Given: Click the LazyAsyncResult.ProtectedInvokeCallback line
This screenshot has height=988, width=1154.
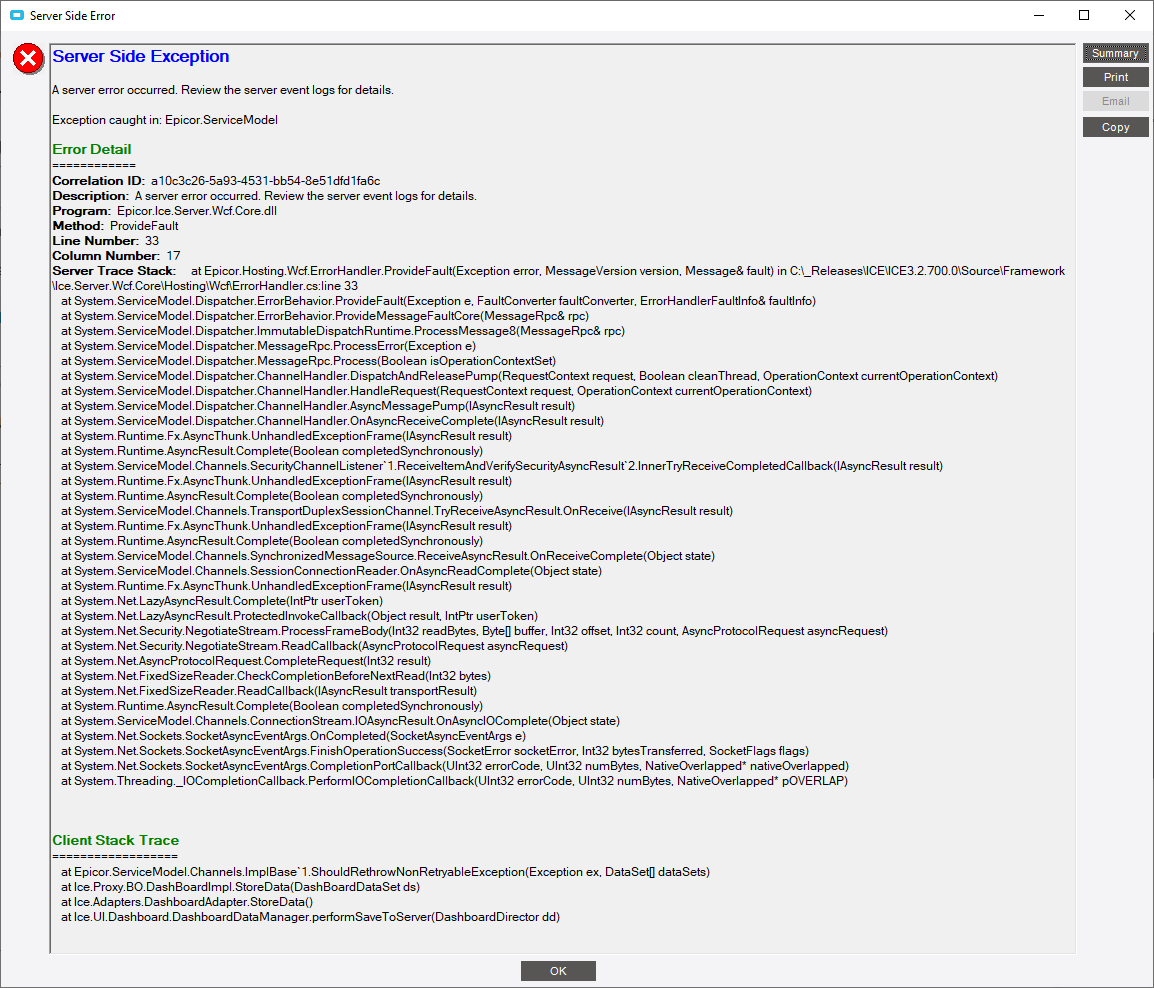Looking at the screenshot, I should [300, 616].
